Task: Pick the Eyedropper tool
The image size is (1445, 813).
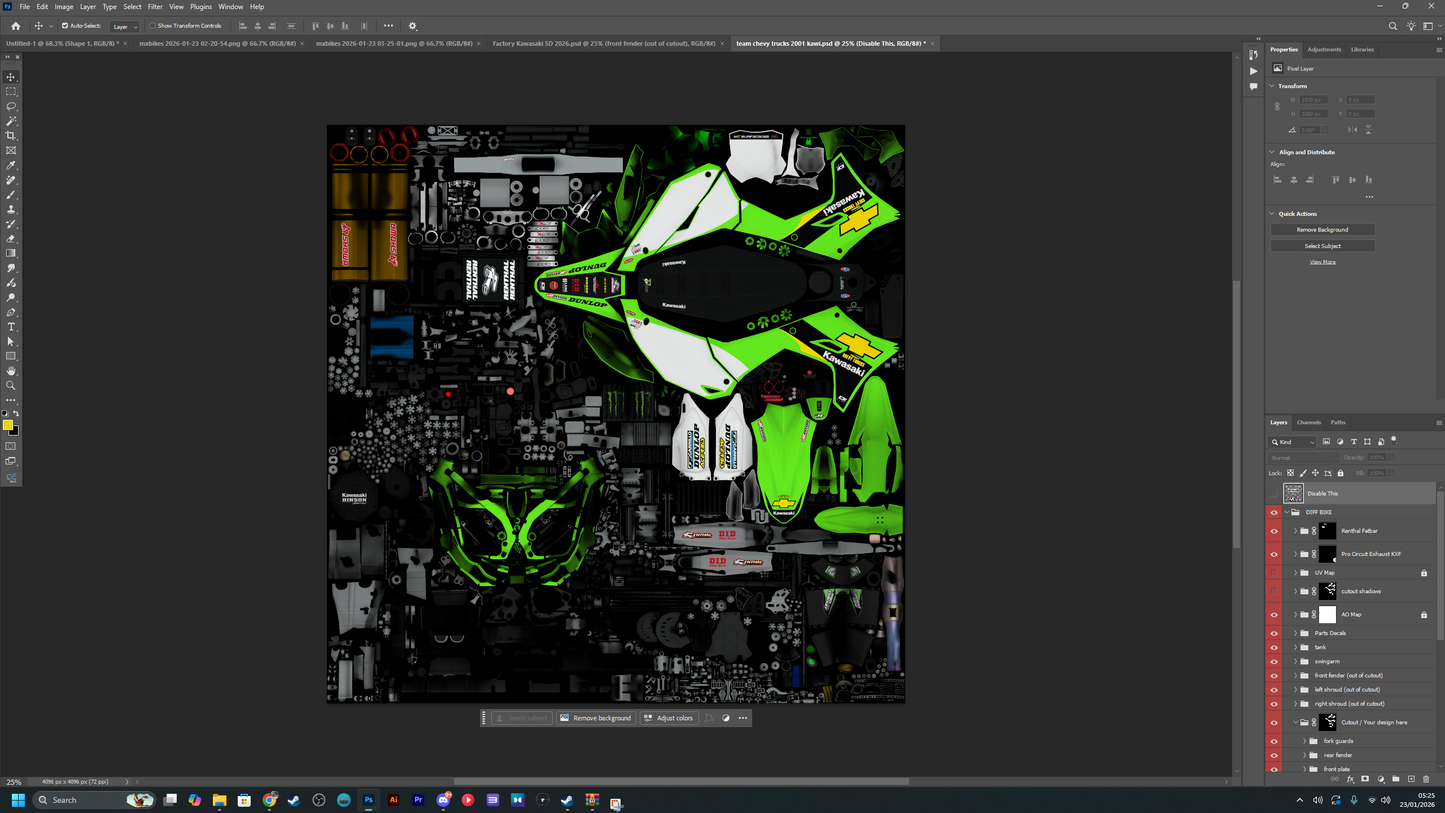Action: tap(11, 165)
